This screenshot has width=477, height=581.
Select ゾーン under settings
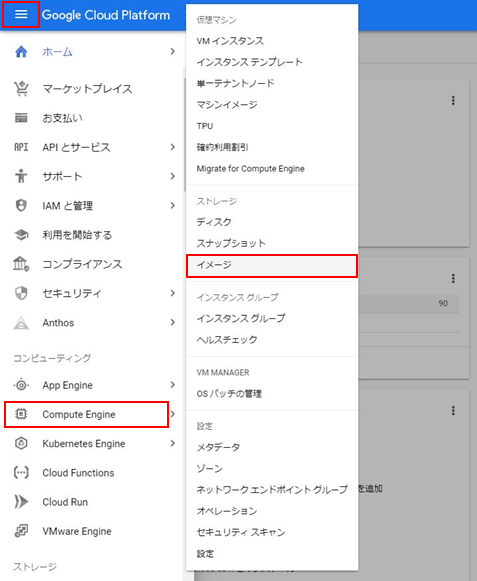coord(272,468)
